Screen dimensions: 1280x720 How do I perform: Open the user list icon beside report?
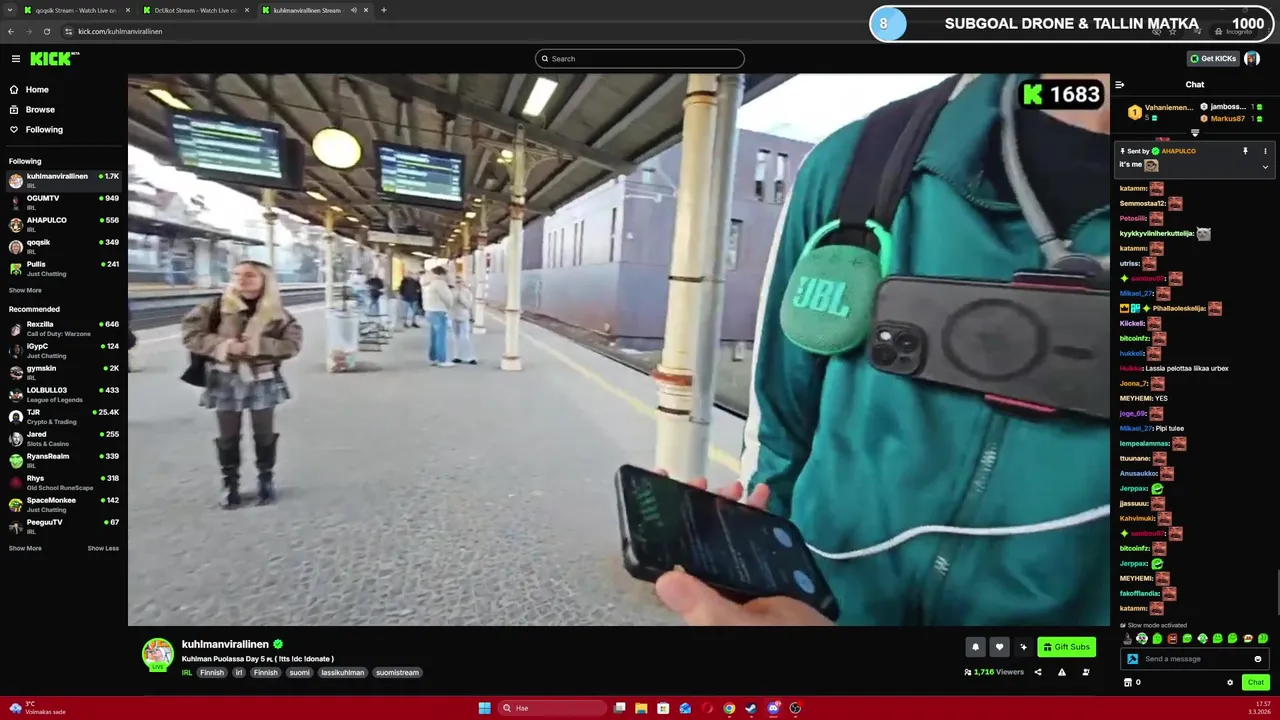(x=1086, y=672)
